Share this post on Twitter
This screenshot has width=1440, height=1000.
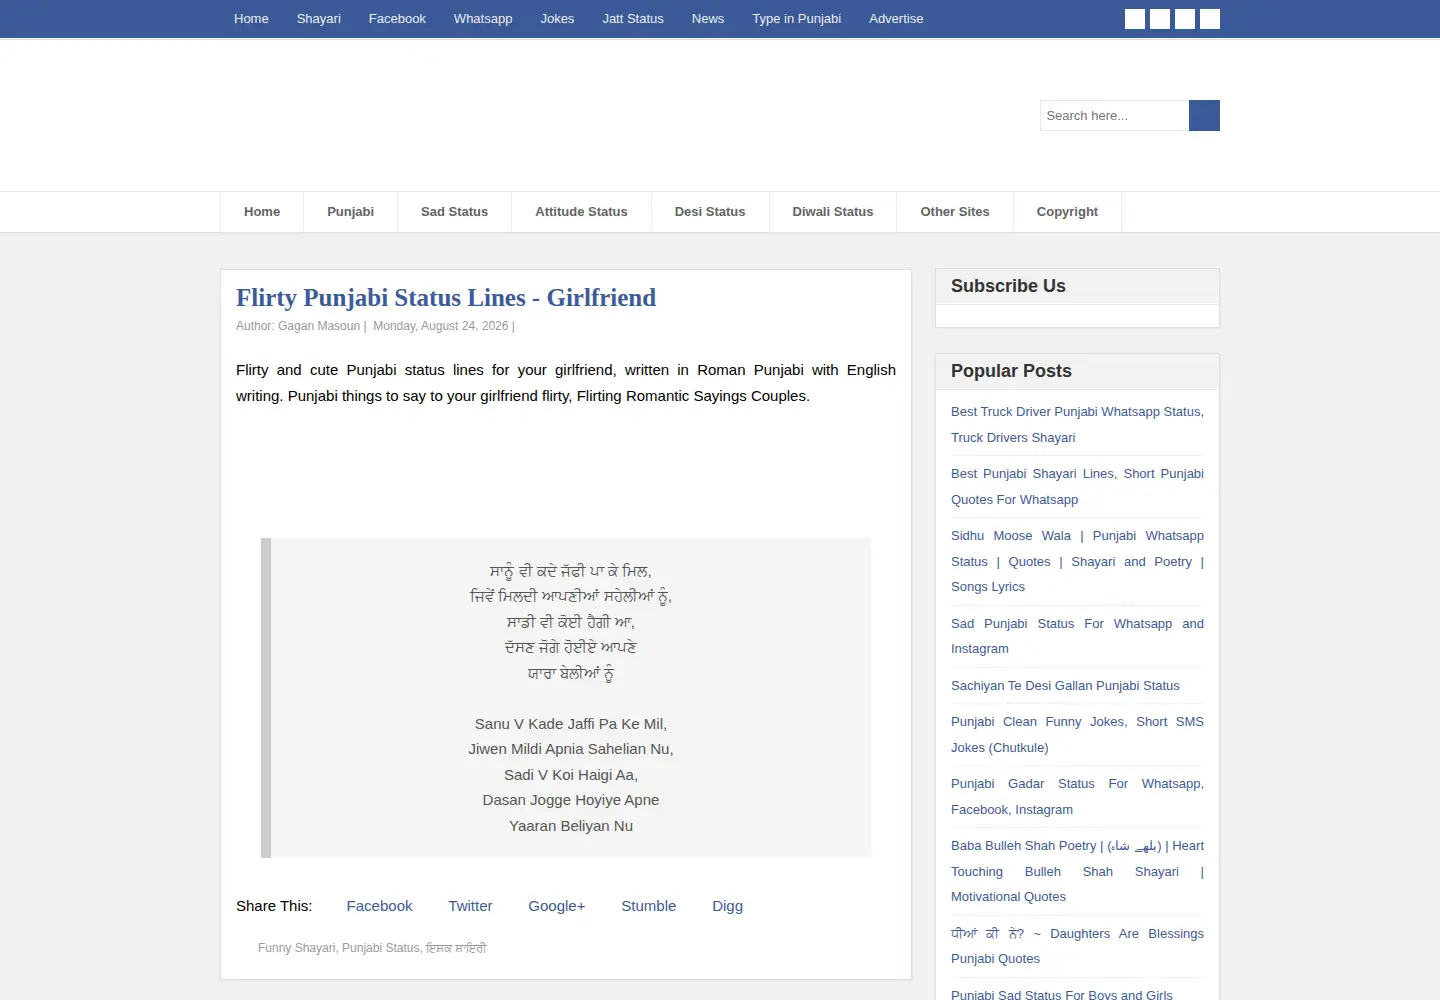[x=470, y=906]
